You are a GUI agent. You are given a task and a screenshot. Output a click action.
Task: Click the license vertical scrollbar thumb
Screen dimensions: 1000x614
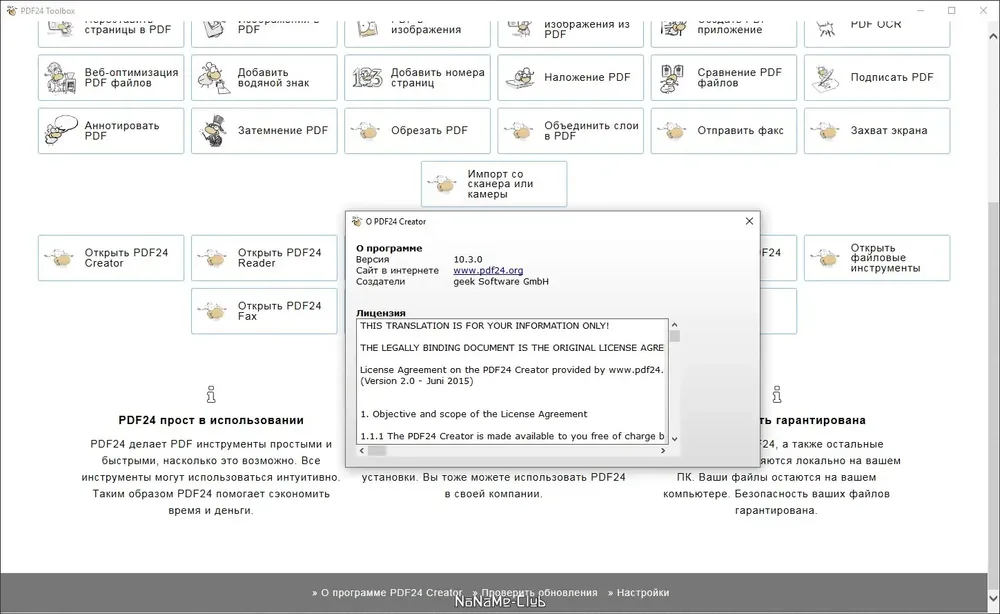tap(674, 336)
